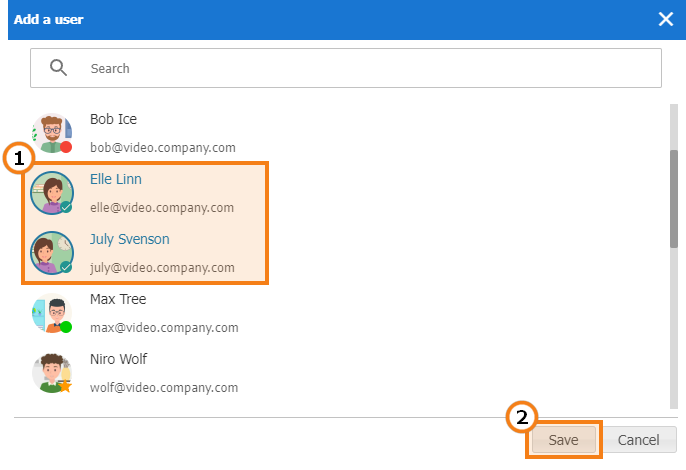This screenshot has width=686, height=470.
Task: Focus the Search input field
Action: coord(346,68)
